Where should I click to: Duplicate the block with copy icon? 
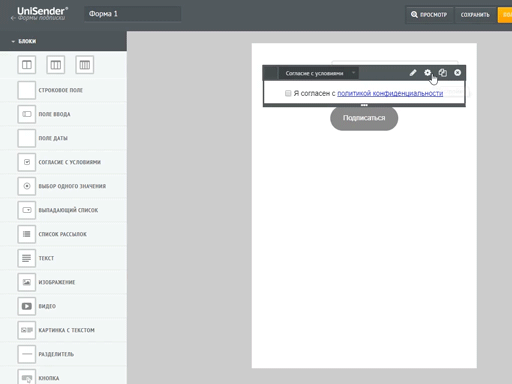[x=443, y=73]
